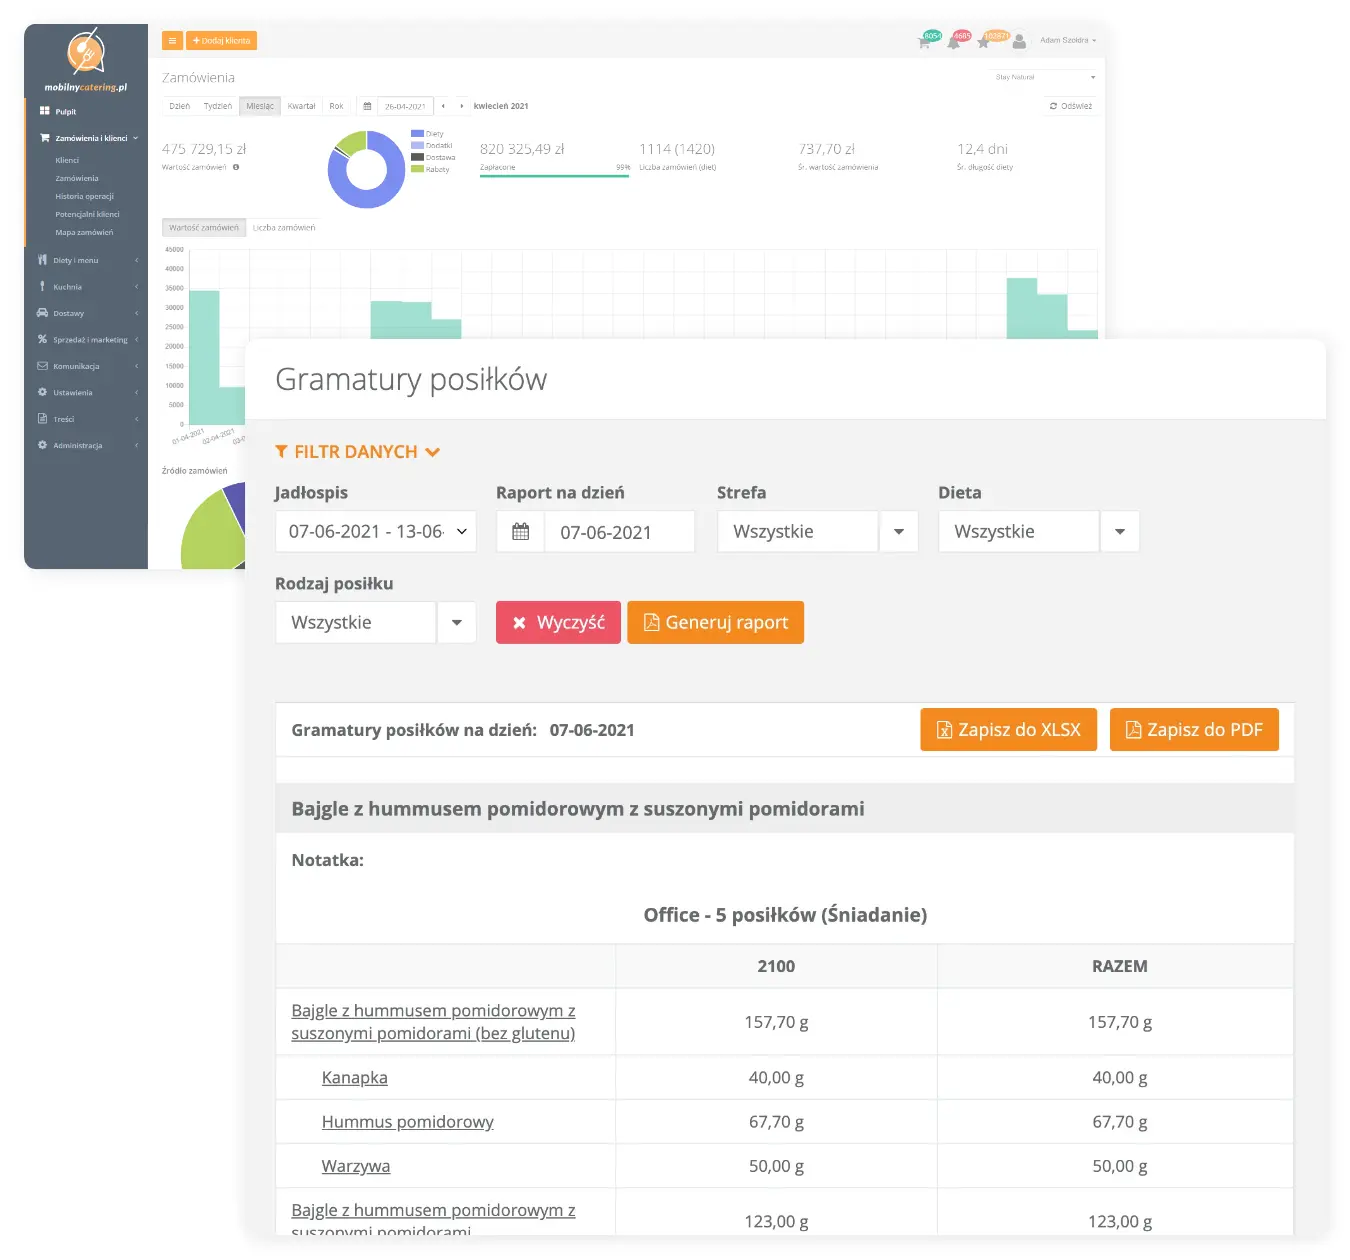This screenshot has height=1260, width=1350.
Task: Open the hamburger menu button
Action: 172,41
